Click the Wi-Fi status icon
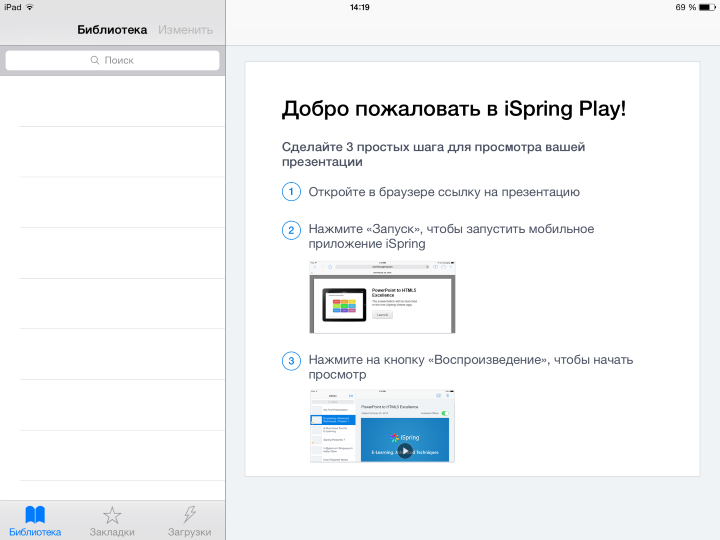Viewport: 720px width, 540px height. [x=30, y=7]
